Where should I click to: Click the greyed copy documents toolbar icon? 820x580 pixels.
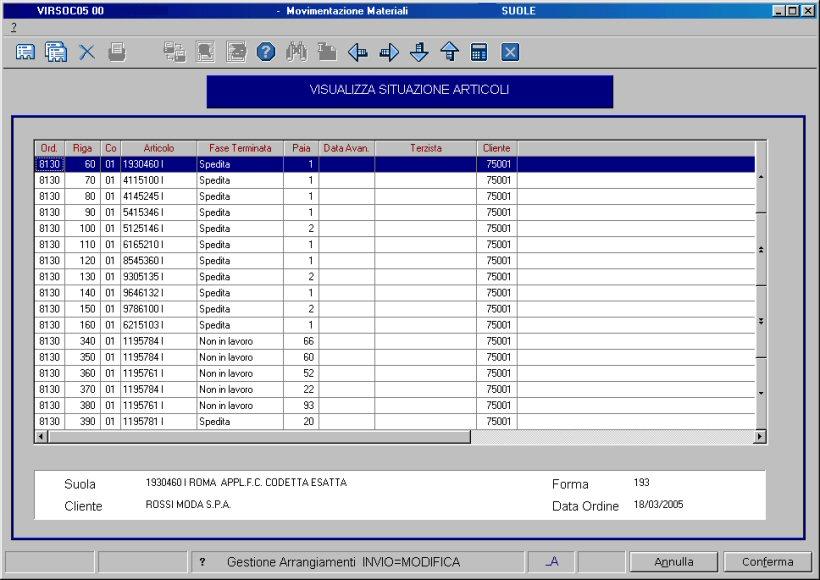[175, 52]
